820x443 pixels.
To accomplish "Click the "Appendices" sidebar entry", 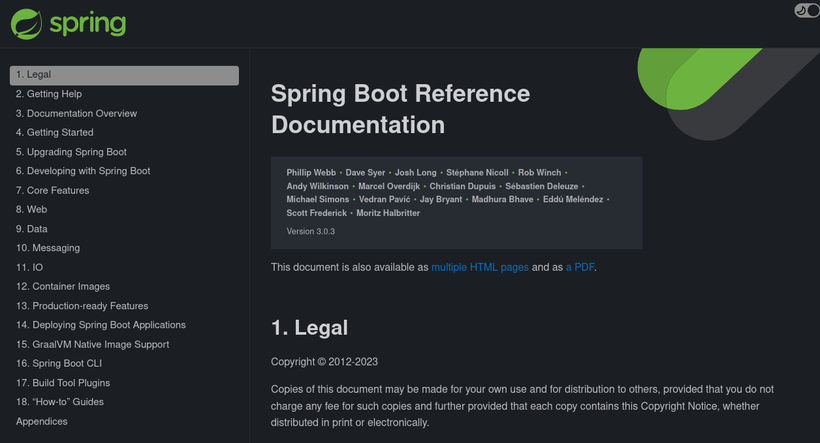I will (42, 421).
